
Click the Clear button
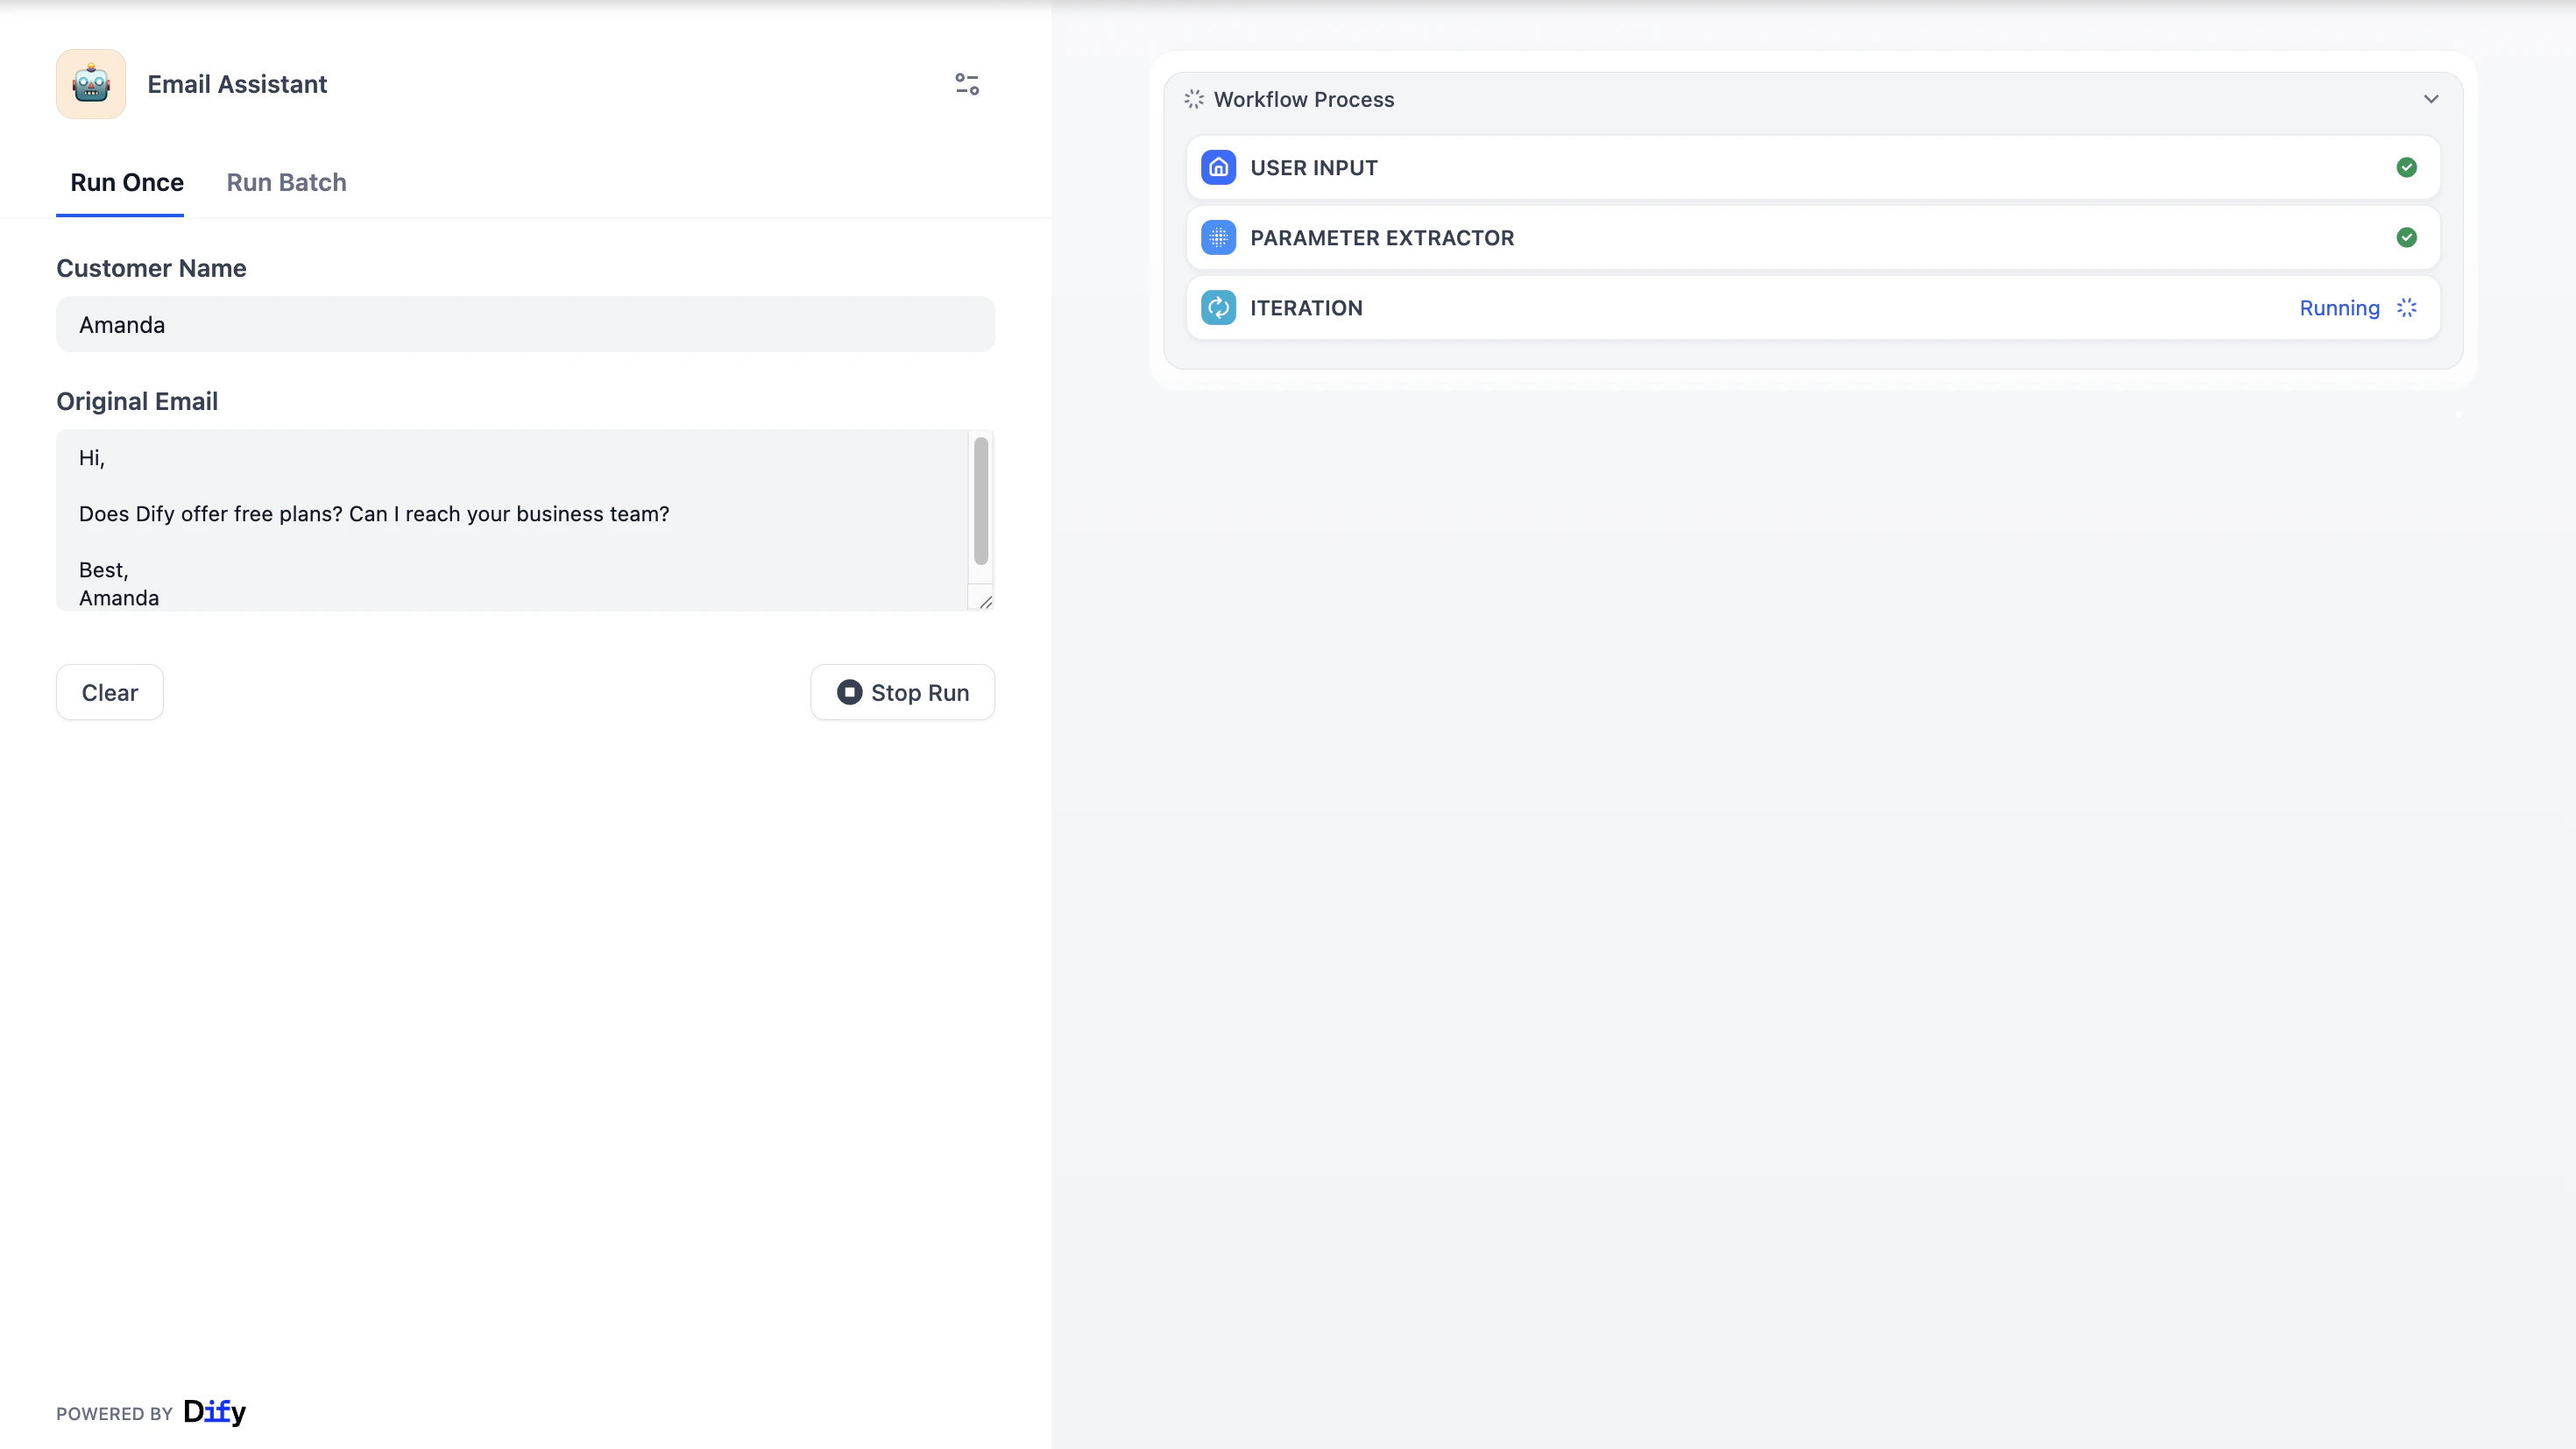[109, 691]
